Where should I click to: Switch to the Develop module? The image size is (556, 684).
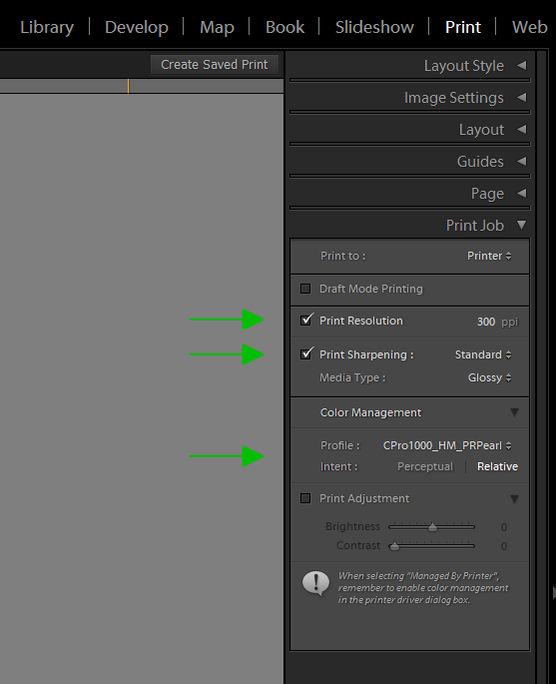tap(136, 27)
